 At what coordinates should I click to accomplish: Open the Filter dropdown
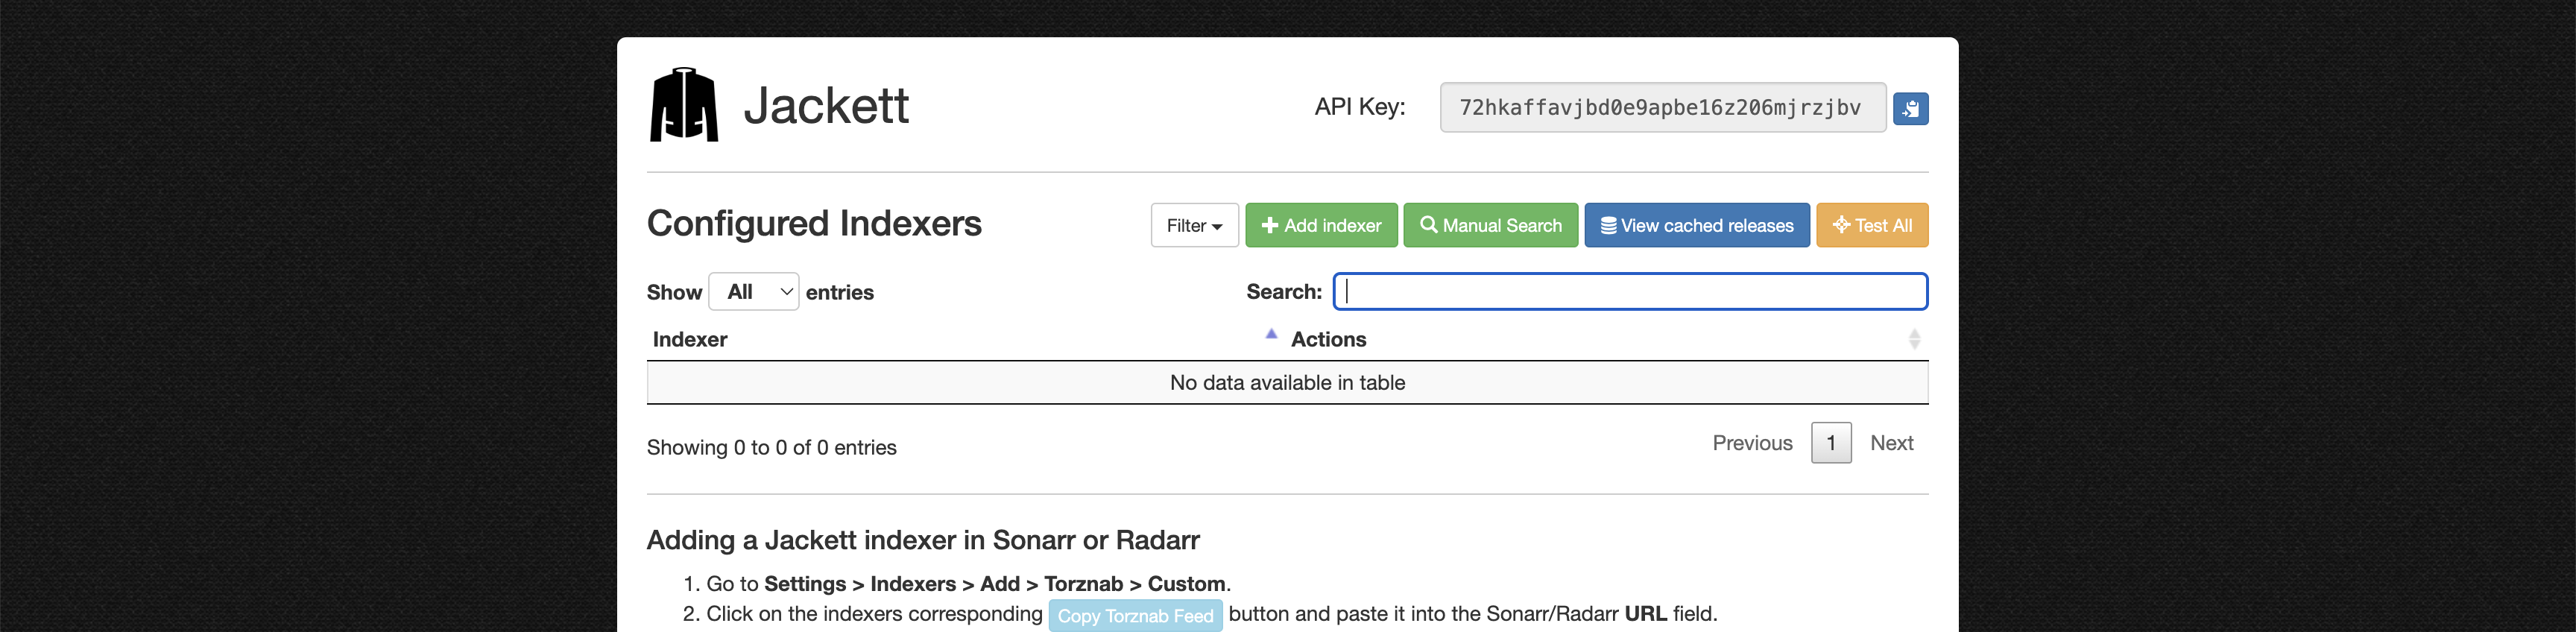click(x=1194, y=226)
